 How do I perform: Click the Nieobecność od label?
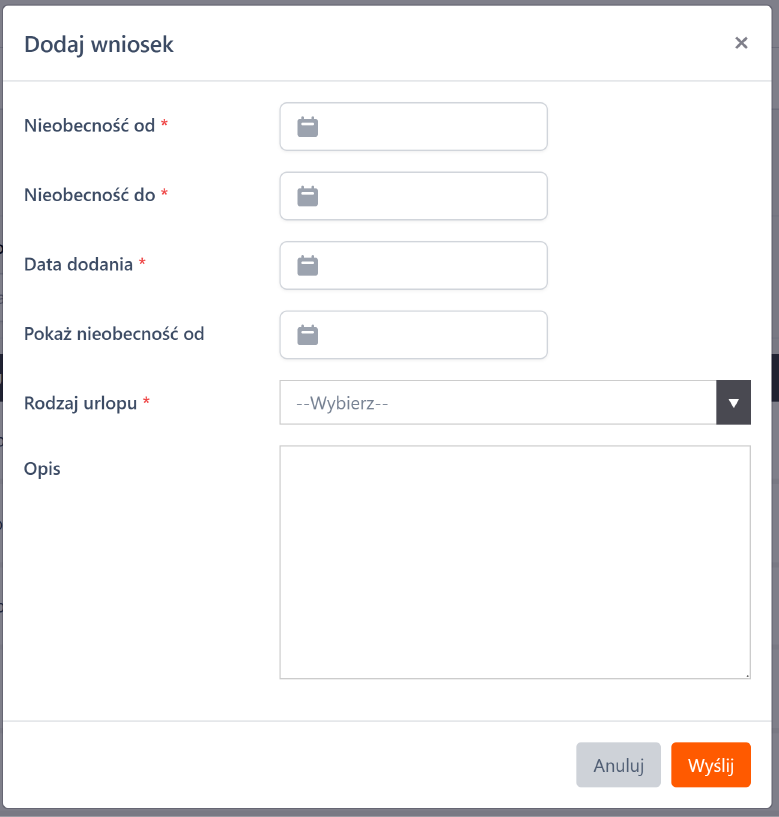tap(90, 126)
